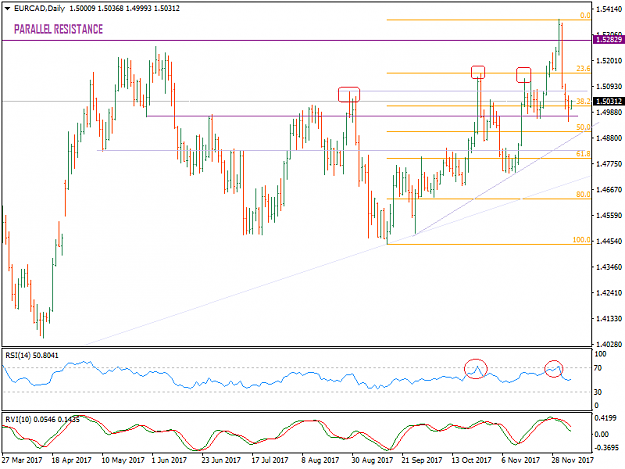This screenshot has height=469, width=625.
Task: Click the 1.43460 price scale value
Action: point(609,267)
